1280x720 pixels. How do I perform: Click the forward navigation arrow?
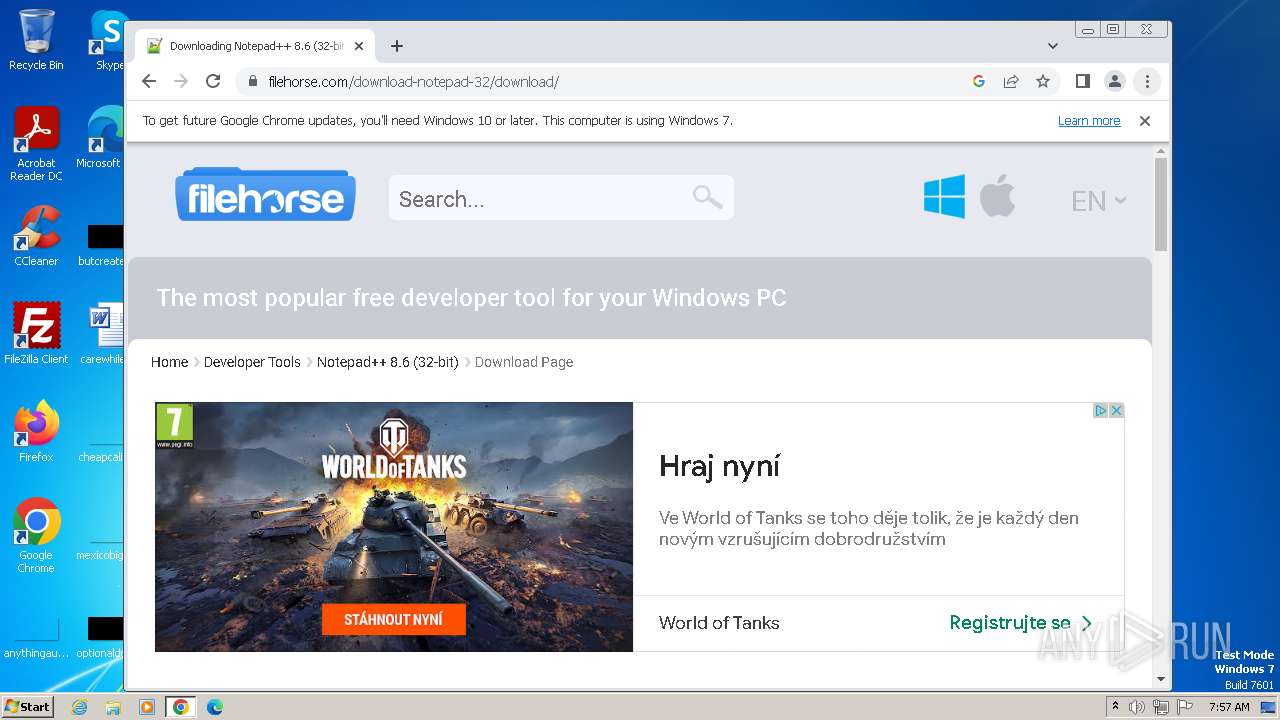pyautogui.click(x=181, y=81)
